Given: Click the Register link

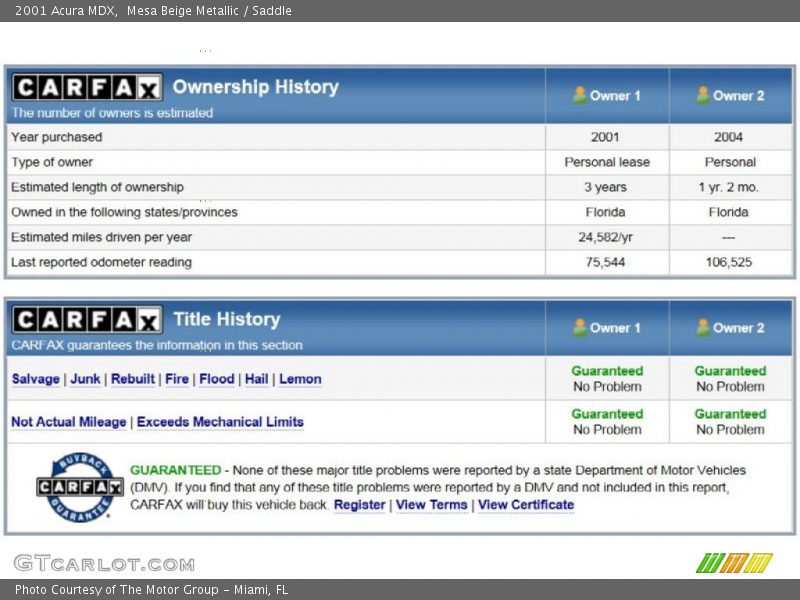Looking at the screenshot, I should [x=359, y=505].
